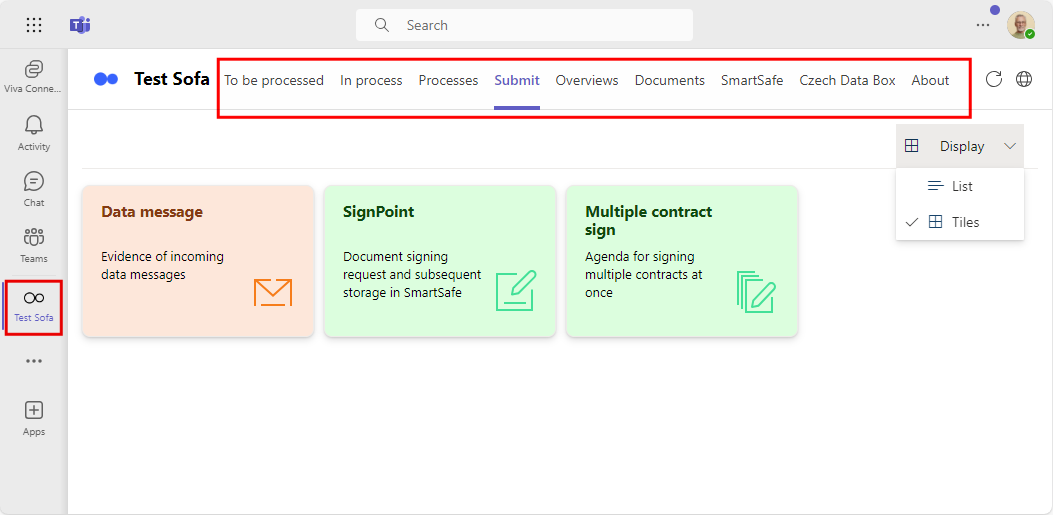This screenshot has width=1053, height=515.
Task: Click the Search input field
Action: coord(524,25)
